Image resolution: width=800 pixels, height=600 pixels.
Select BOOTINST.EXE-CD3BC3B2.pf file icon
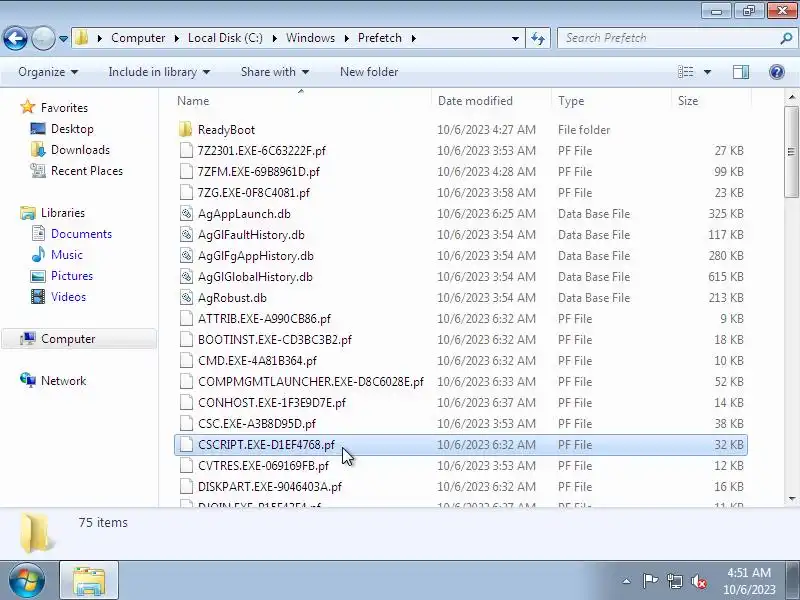point(186,339)
